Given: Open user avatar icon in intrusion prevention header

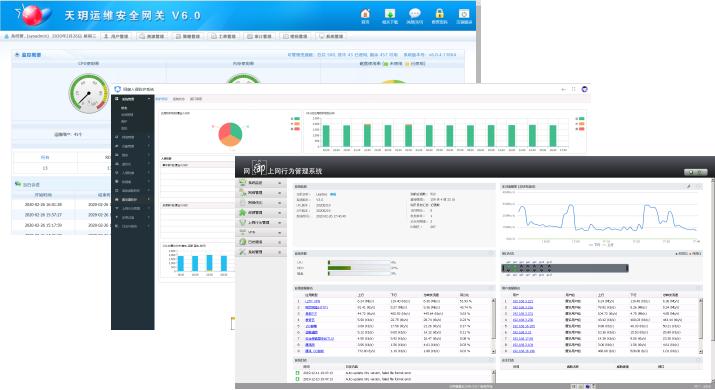Looking at the screenshot, I should (x=585, y=89).
